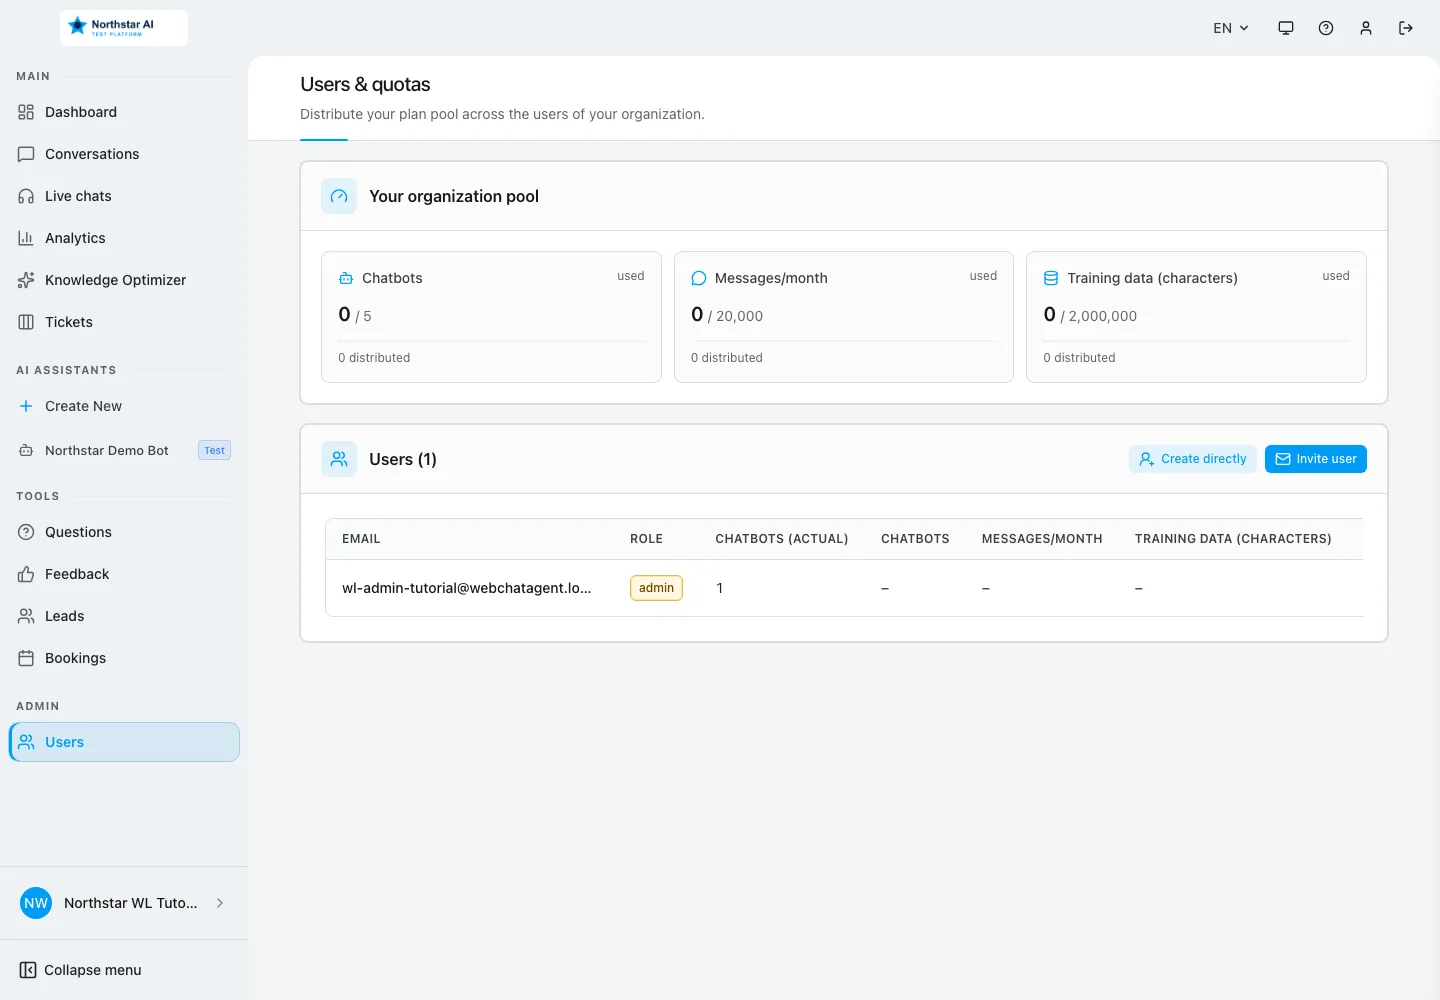Click the Users section people icon

[x=339, y=459]
